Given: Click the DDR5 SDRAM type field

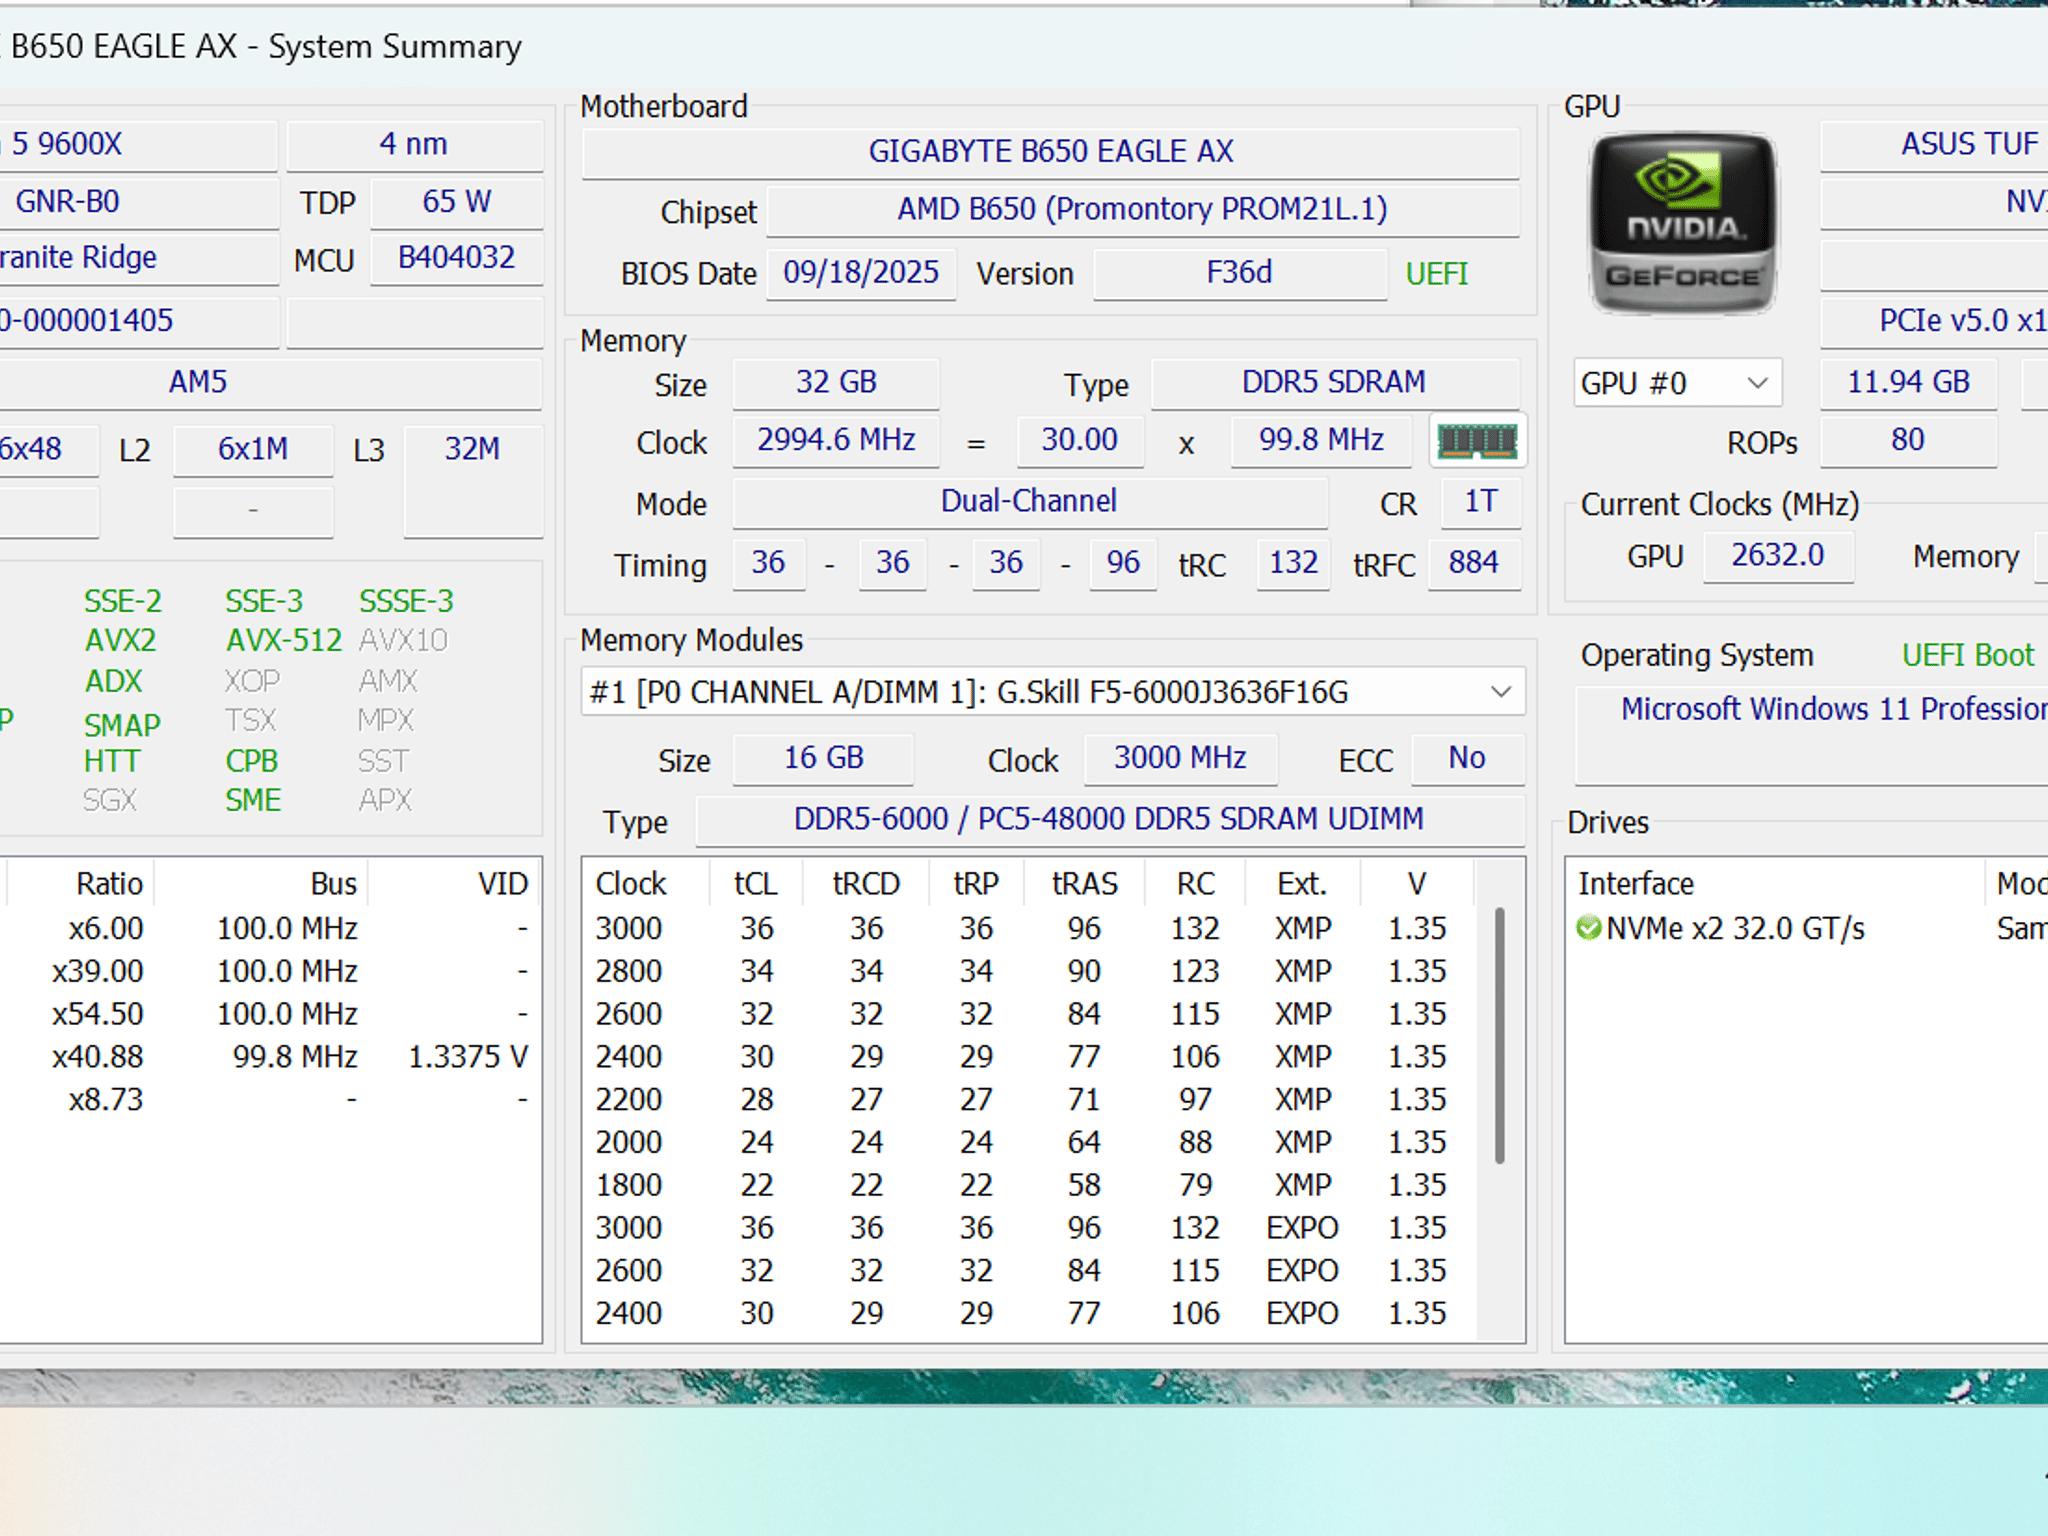Looking at the screenshot, I should (1334, 382).
